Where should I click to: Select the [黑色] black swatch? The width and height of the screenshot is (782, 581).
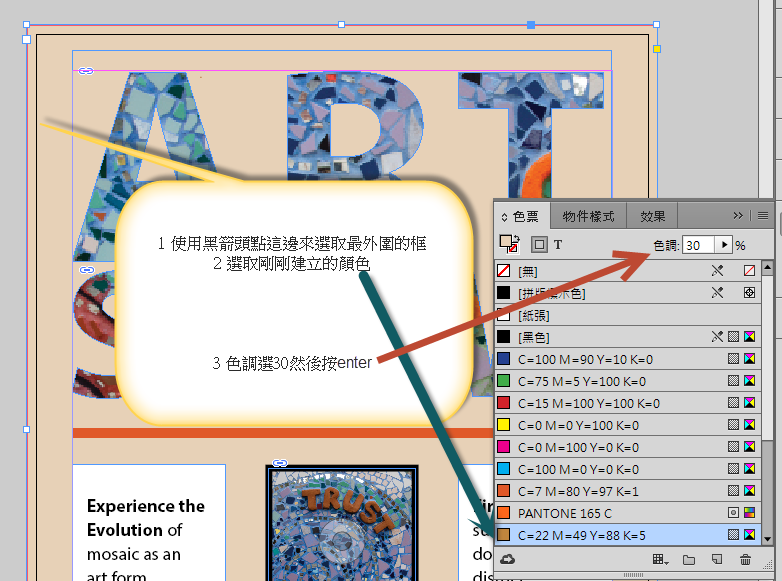click(628, 337)
